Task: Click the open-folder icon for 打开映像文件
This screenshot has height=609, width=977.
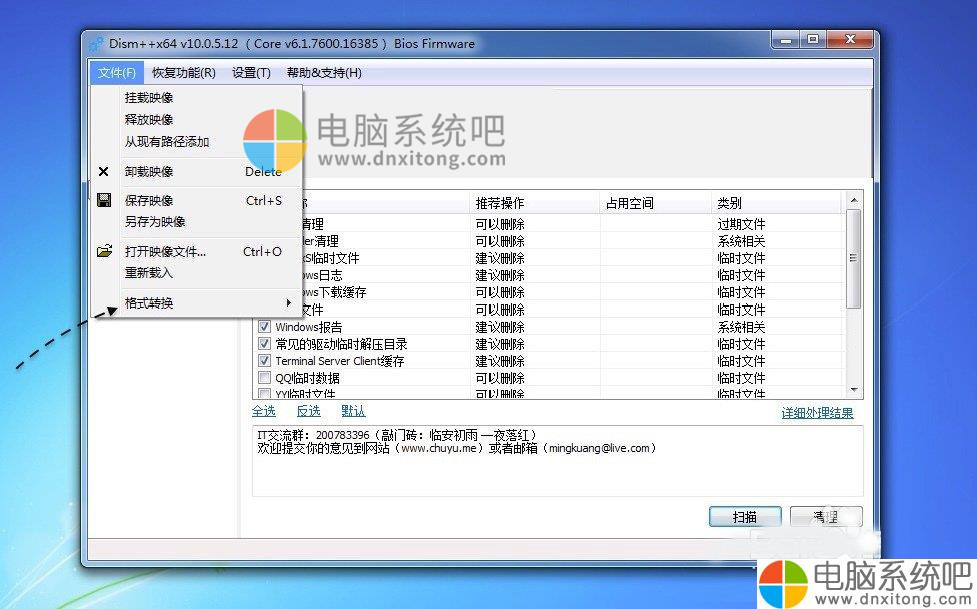Action: [x=104, y=251]
